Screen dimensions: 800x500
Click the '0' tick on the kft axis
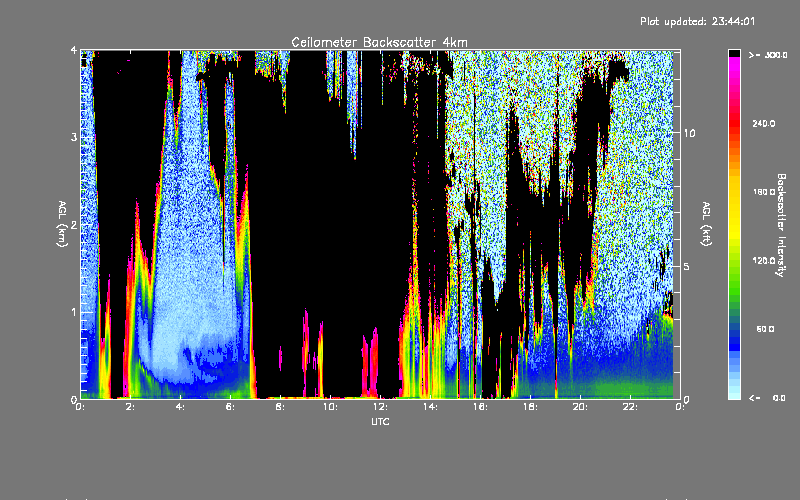(687, 399)
